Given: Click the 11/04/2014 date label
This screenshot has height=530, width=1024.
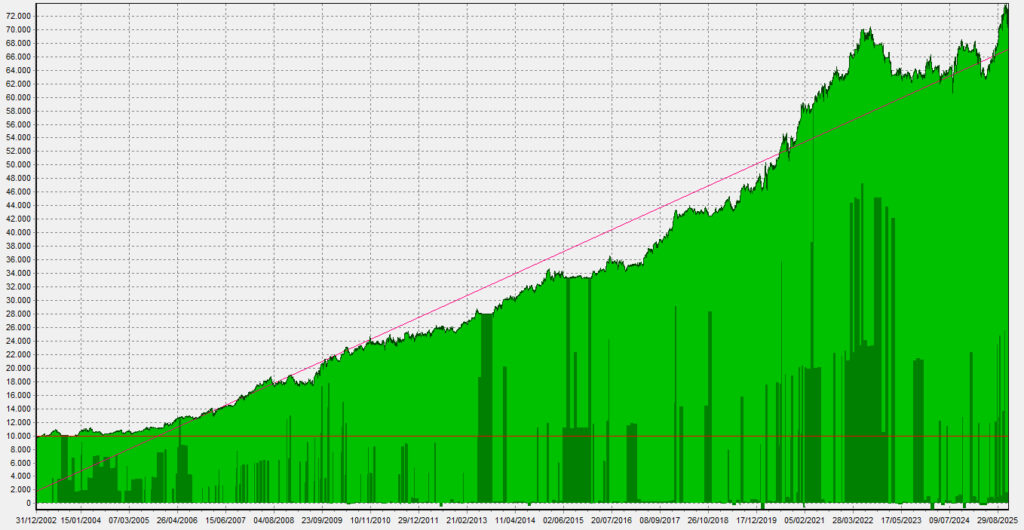Looking at the screenshot, I should [x=515, y=521].
